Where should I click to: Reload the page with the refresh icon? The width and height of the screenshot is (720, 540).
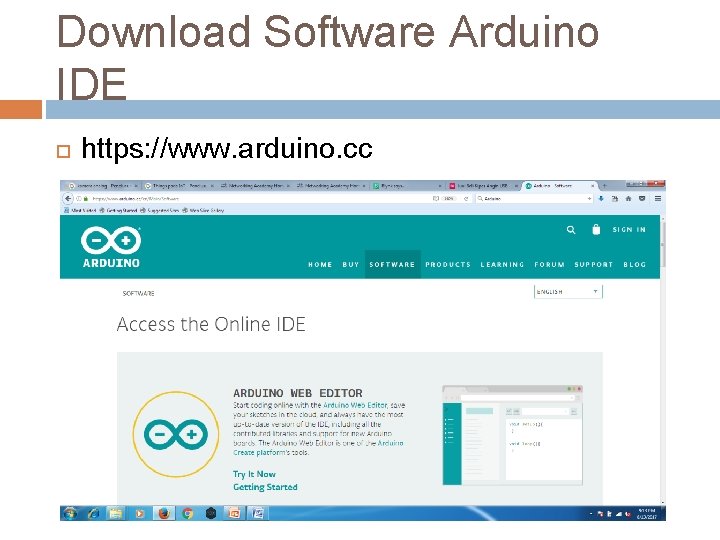point(466,199)
